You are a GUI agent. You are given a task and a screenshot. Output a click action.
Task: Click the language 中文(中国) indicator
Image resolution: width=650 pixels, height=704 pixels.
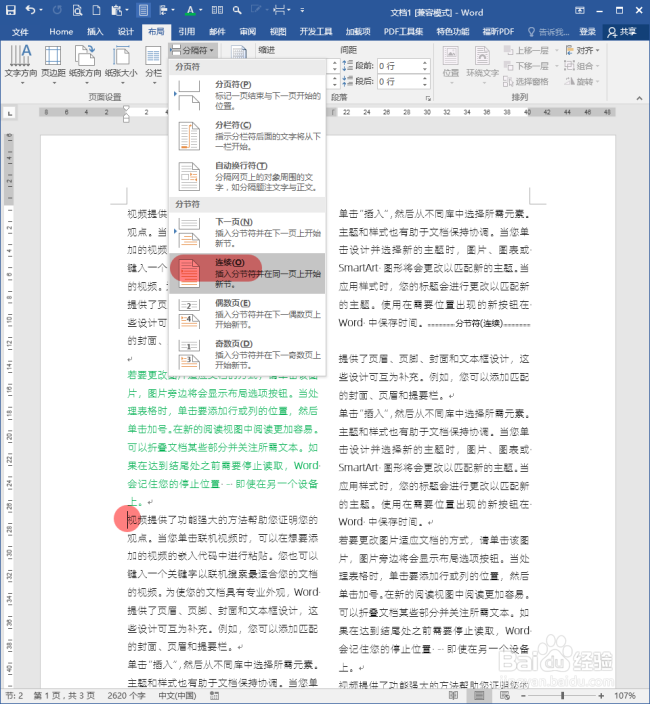[x=177, y=696]
